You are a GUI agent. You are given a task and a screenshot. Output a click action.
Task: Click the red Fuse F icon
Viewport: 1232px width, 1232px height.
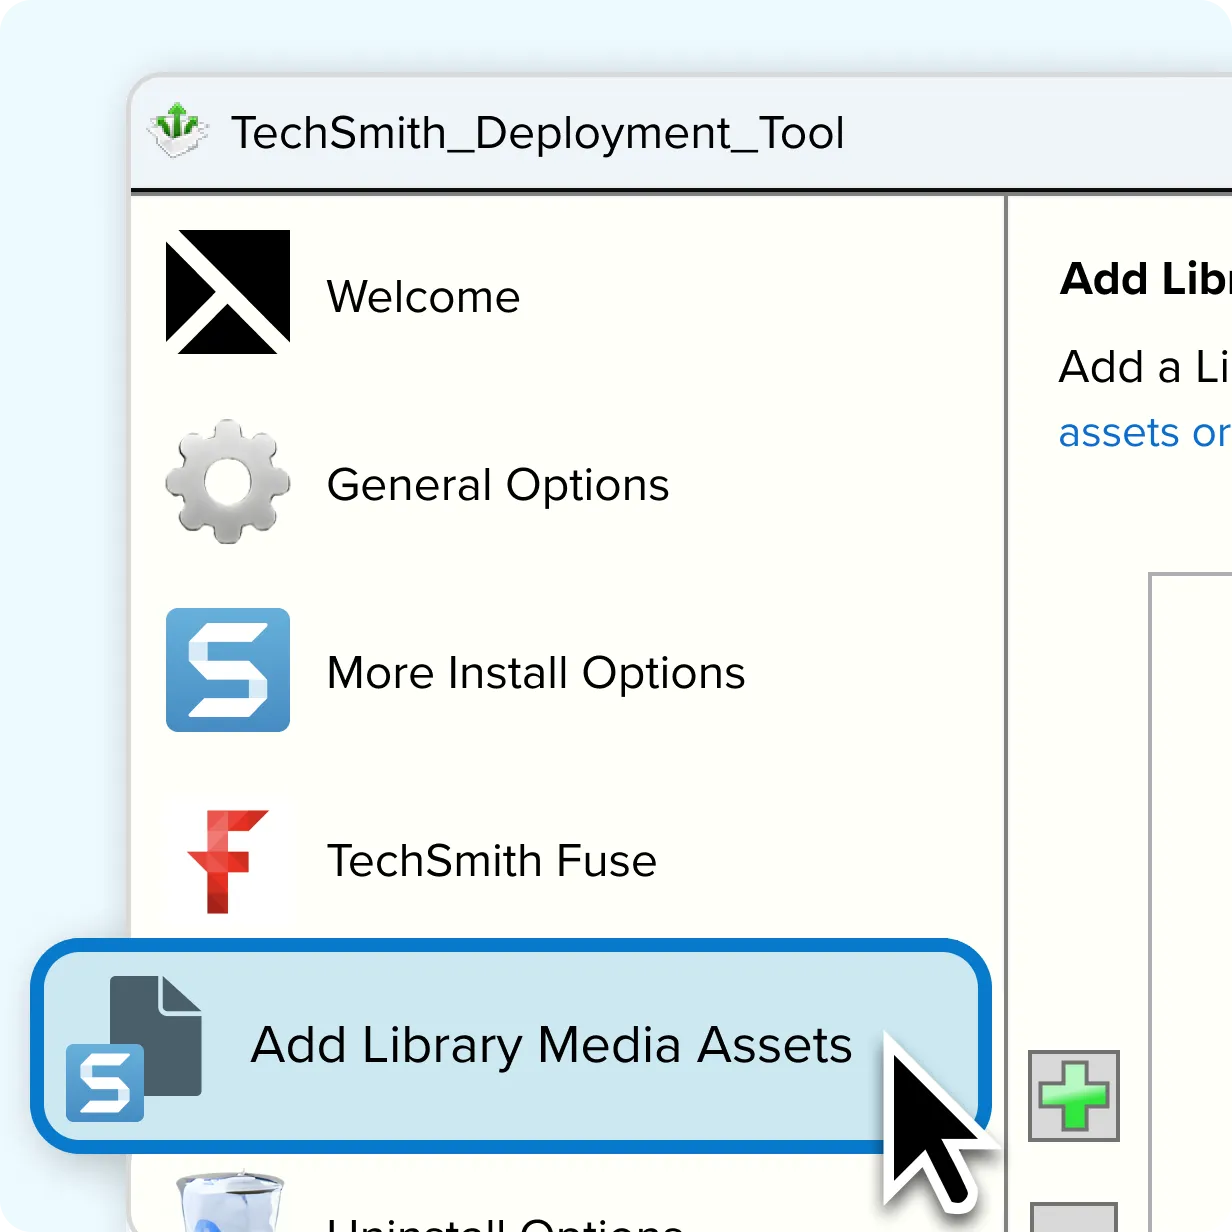coord(228,861)
